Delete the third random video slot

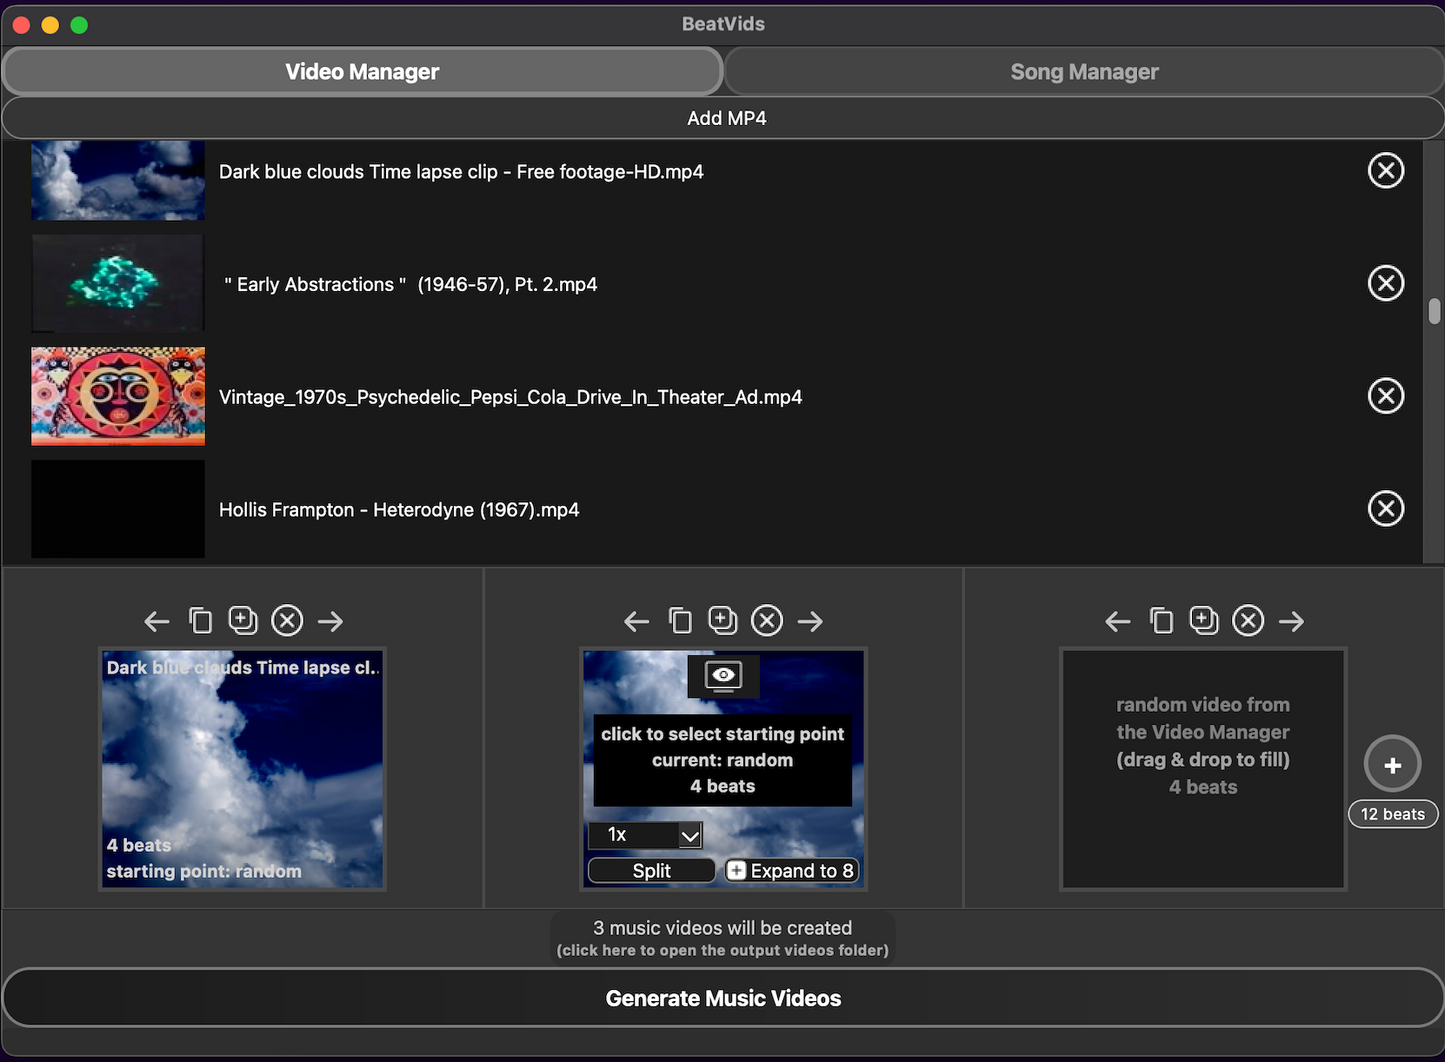[x=1248, y=621]
